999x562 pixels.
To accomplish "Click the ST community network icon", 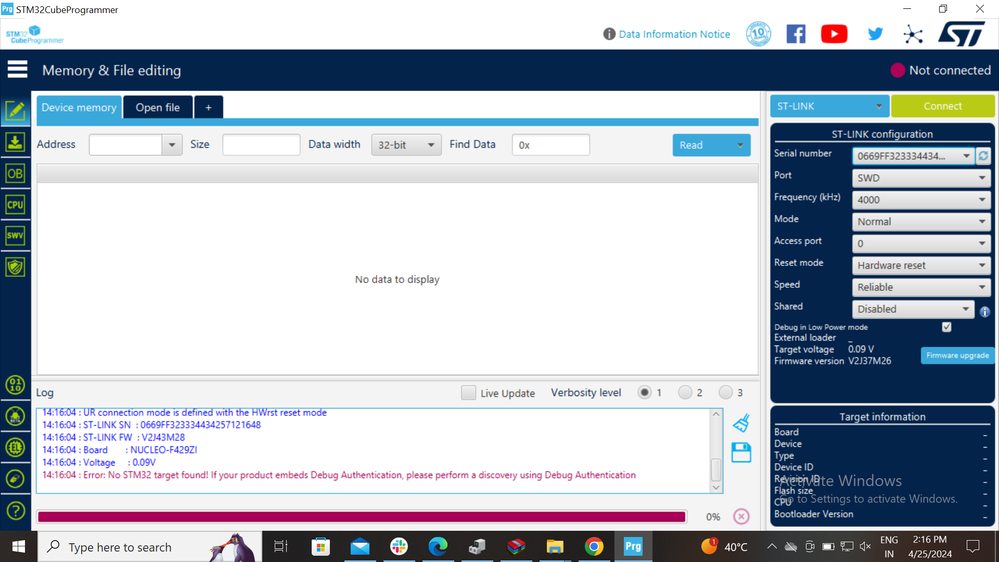I will [x=912, y=34].
